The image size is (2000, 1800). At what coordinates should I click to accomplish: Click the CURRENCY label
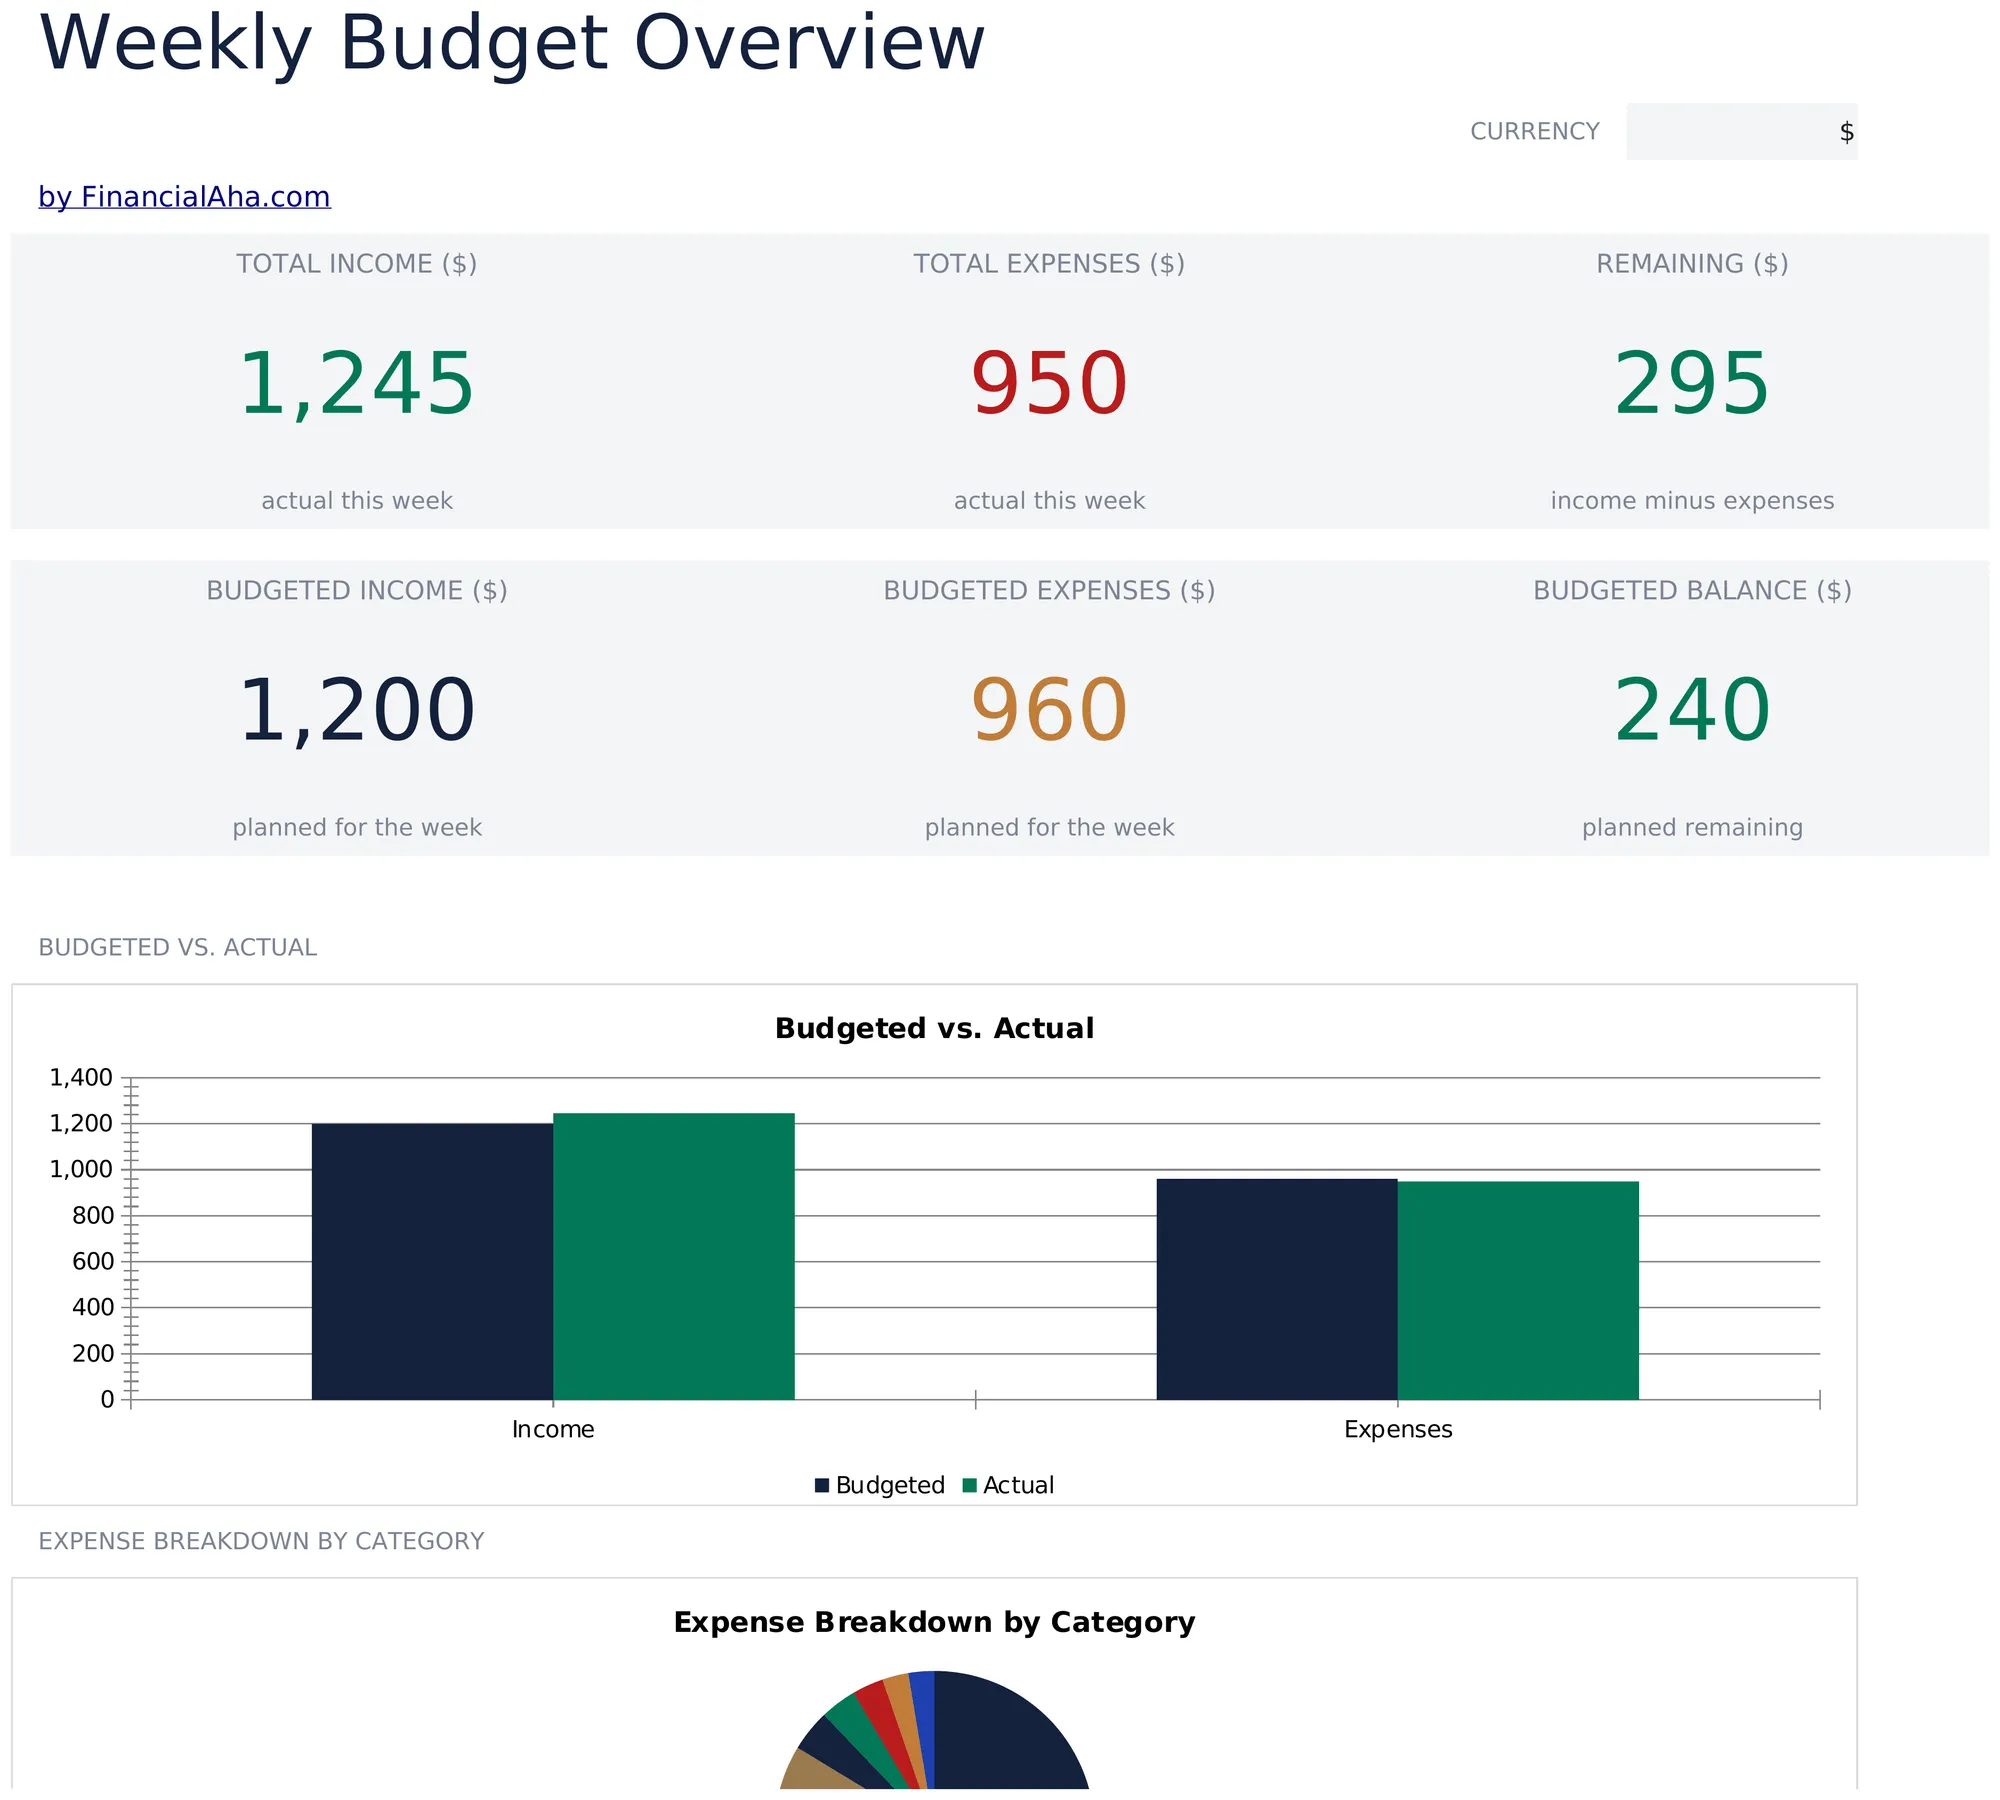pyautogui.click(x=1534, y=131)
